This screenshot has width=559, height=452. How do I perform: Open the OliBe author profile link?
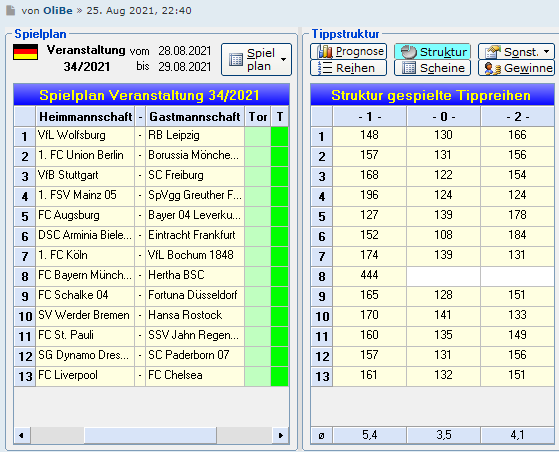pyautogui.click(x=58, y=10)
